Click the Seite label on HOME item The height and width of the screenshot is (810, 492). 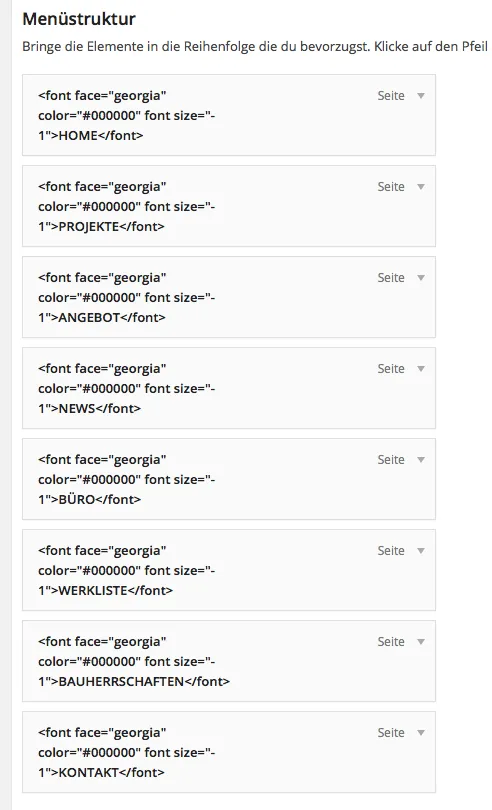[x=391, y=96]
